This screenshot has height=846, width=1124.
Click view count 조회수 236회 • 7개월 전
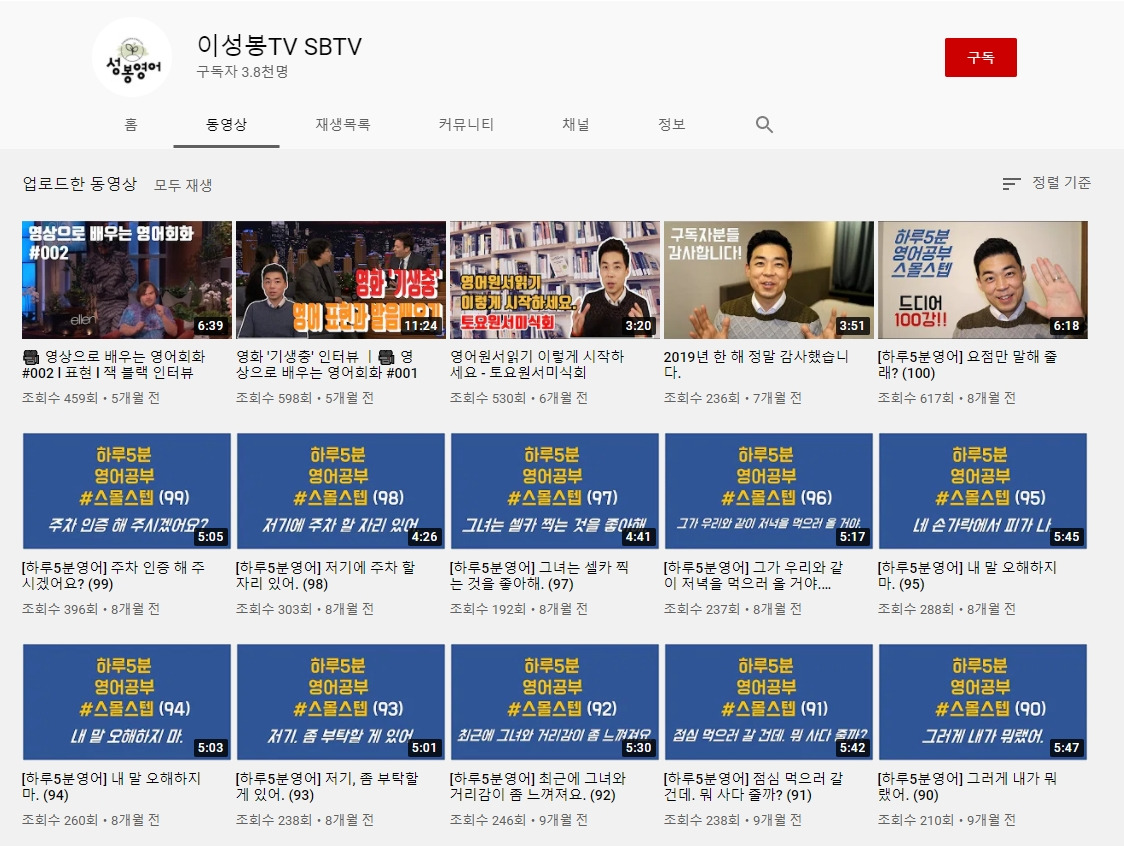coord(733,398)
